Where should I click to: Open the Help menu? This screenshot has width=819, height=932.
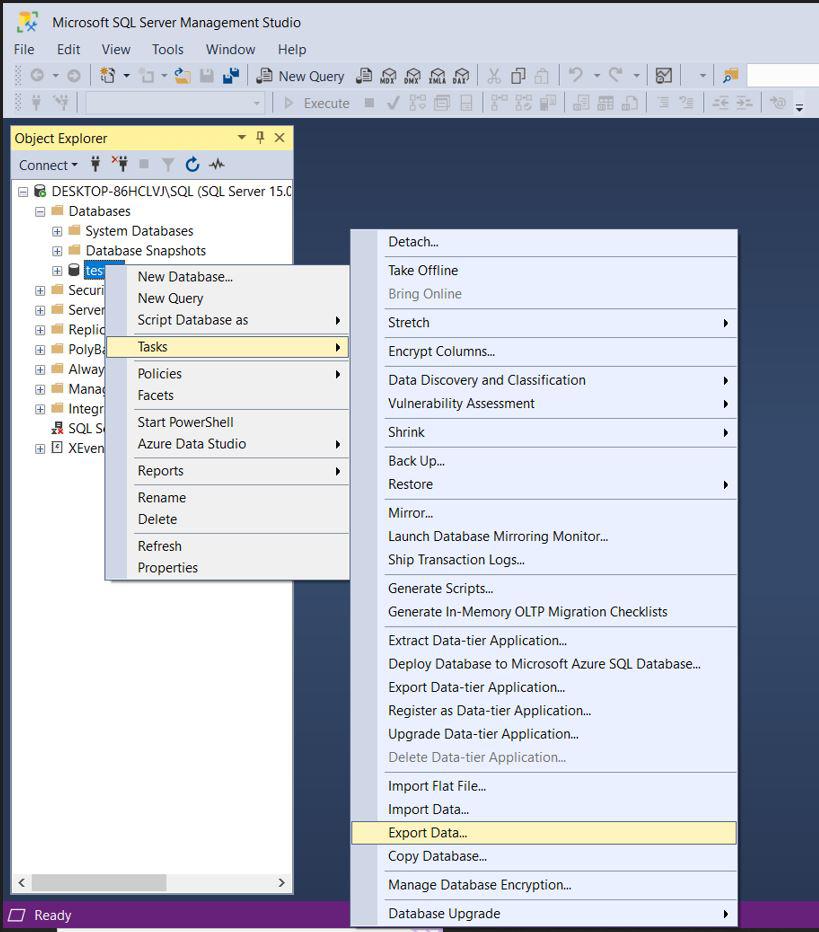(292, 49)
